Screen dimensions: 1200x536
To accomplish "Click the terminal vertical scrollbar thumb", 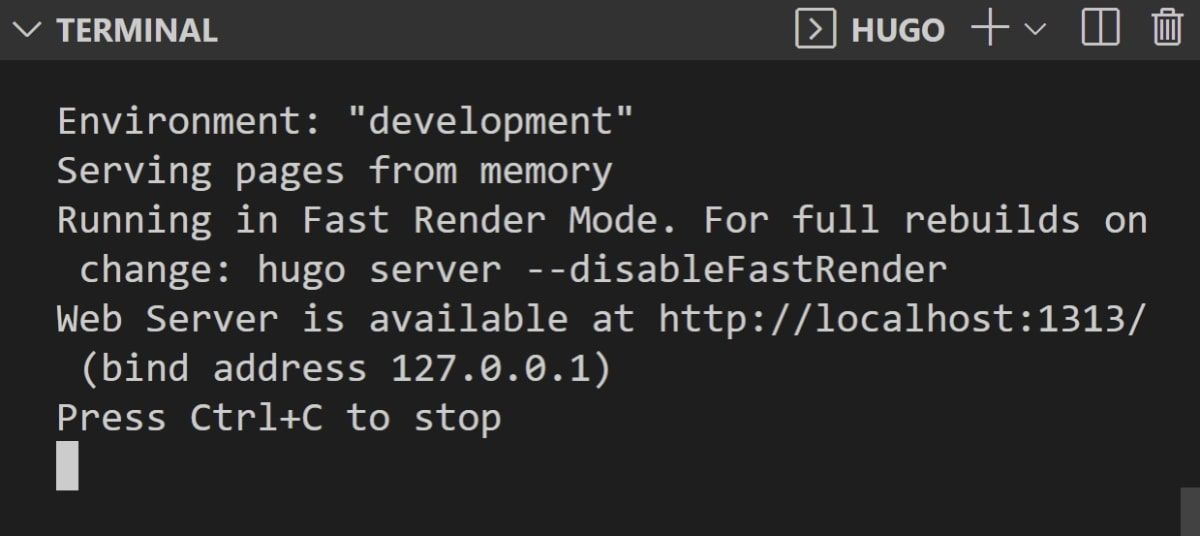I will (1189, 511).
